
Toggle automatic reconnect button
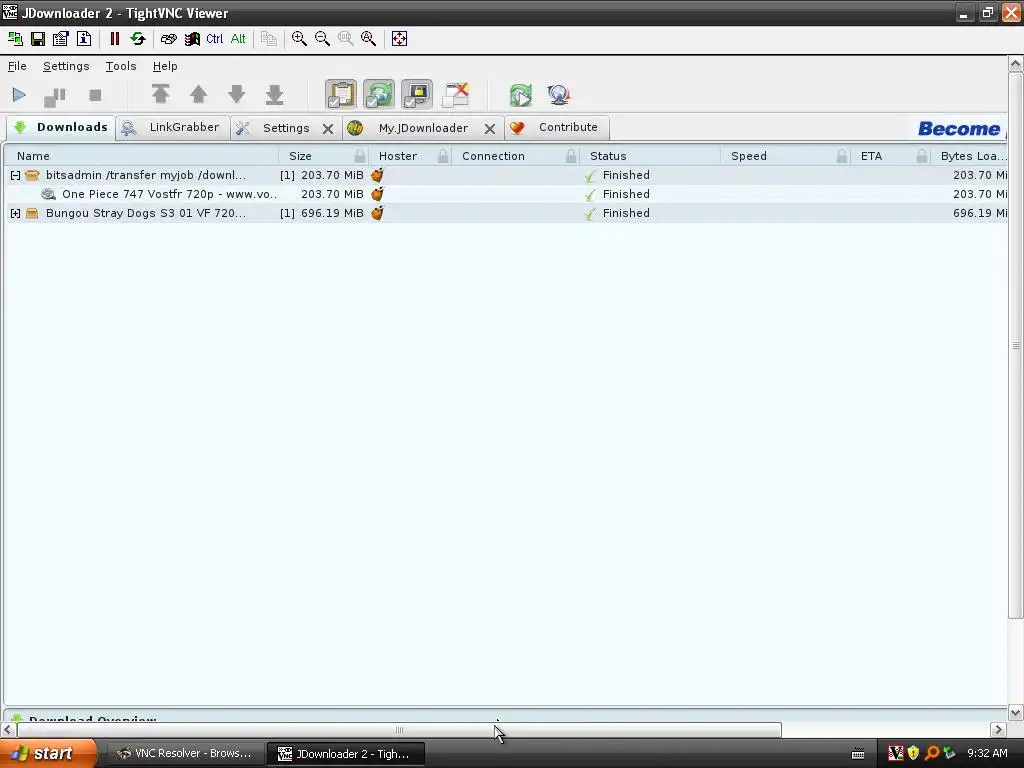coord(379,95)
